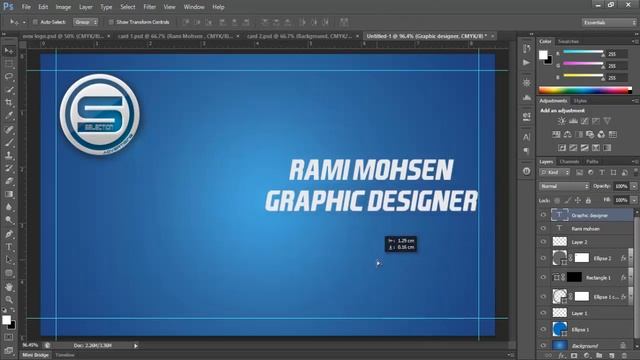Viewport: 640px width, 360px height.
Task: Add a Brightness/Contrast adjustment
Action: 562,121
